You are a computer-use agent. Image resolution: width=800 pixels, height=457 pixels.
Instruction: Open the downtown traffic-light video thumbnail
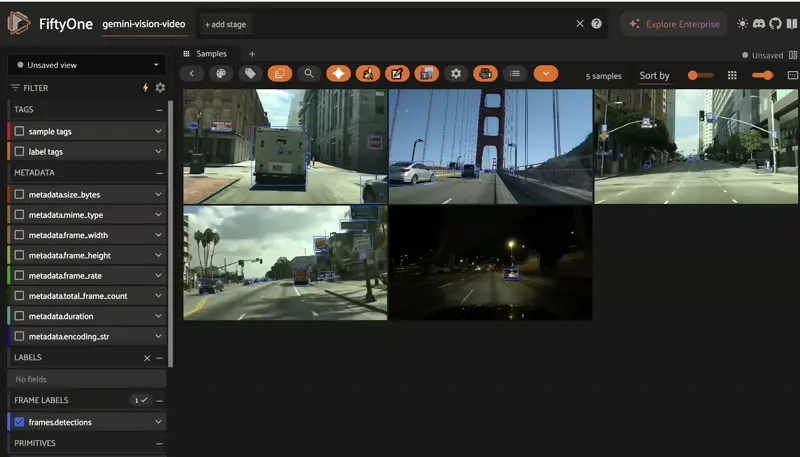pos(696,146)
